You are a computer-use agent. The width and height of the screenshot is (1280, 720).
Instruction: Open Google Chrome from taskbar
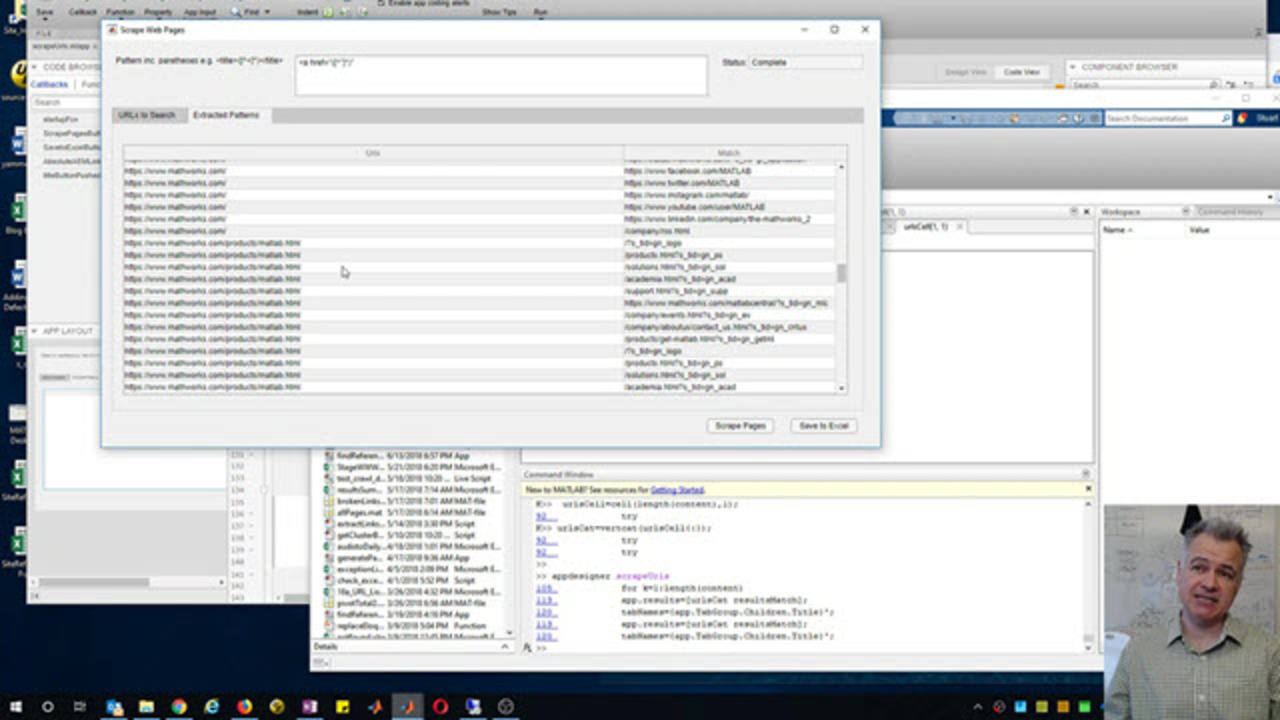coord(178,706)
